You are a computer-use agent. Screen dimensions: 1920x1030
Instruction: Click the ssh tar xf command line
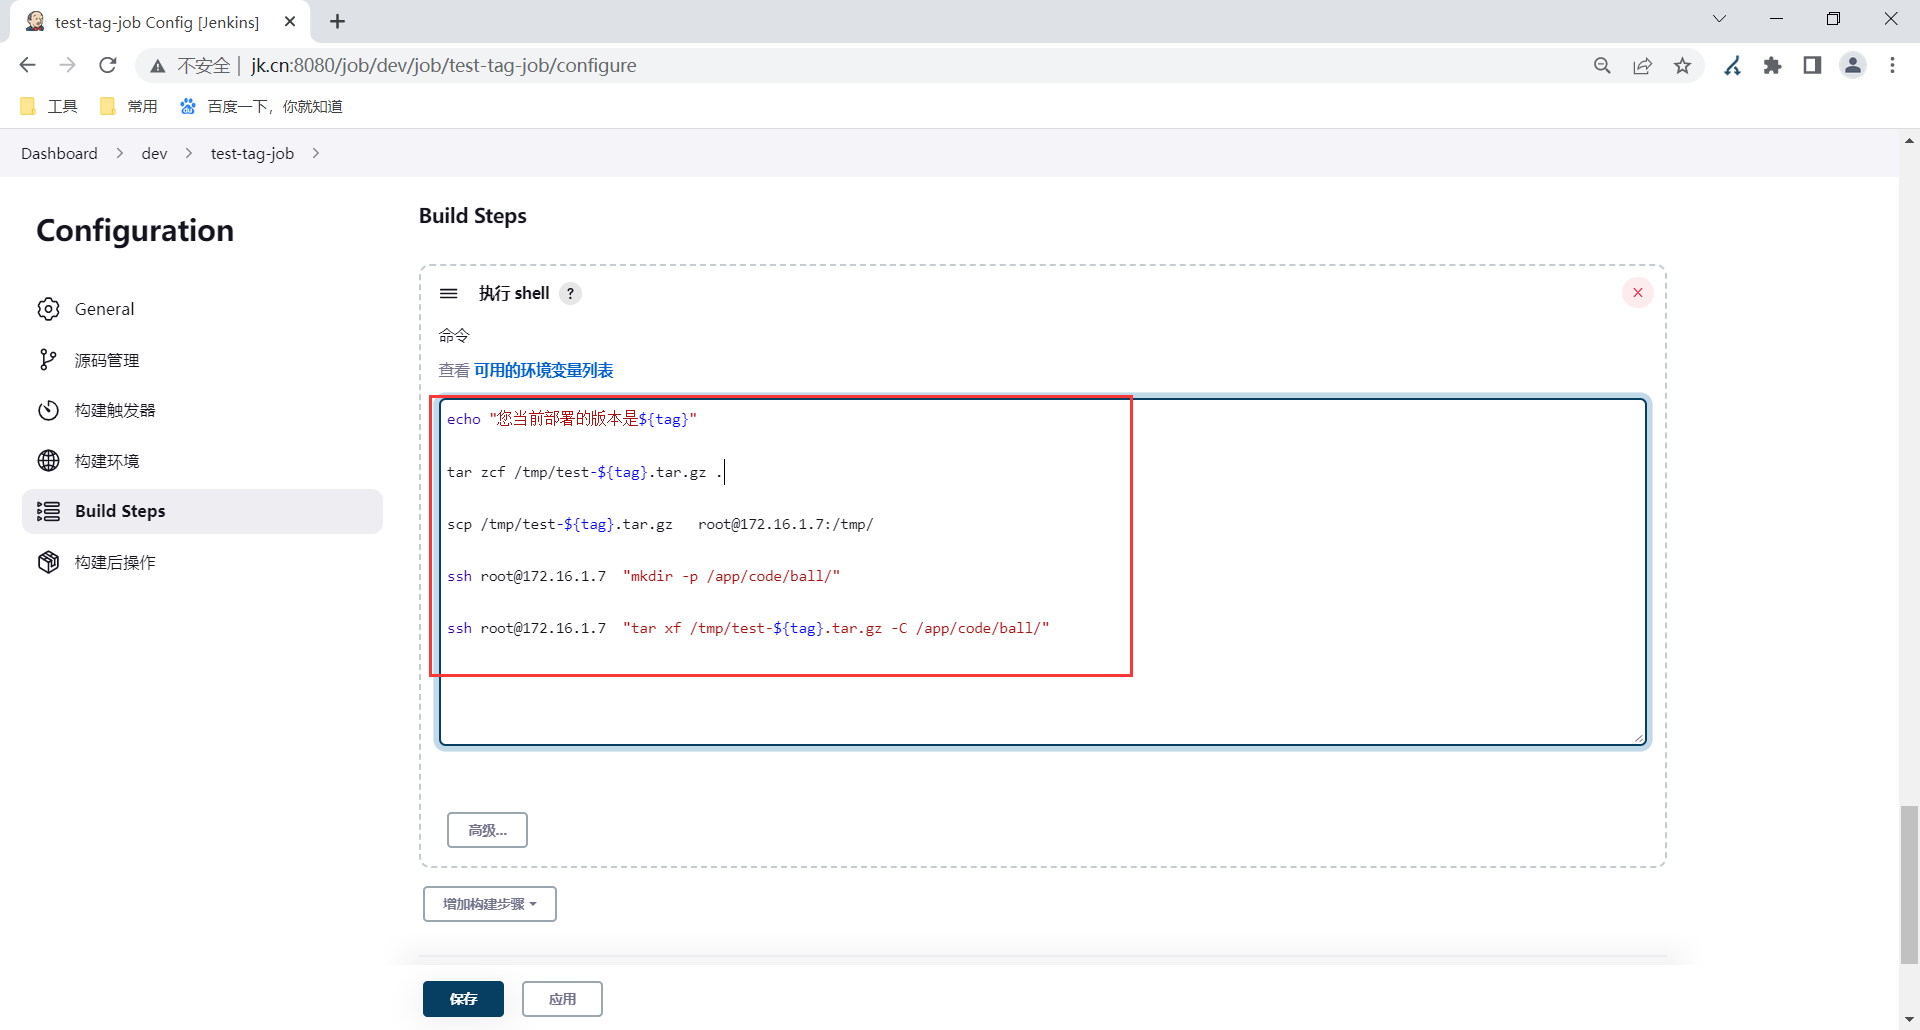coord(748,628)
